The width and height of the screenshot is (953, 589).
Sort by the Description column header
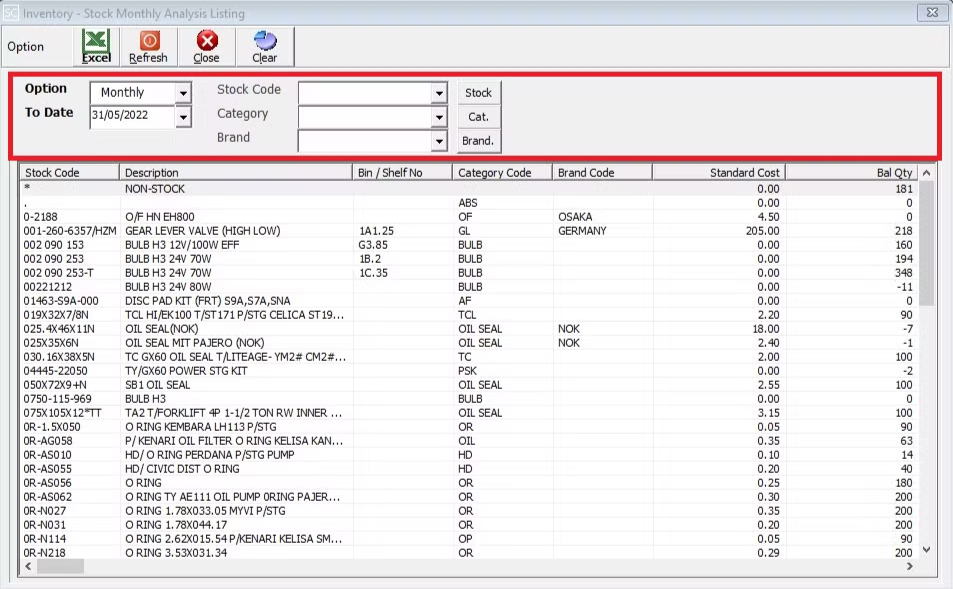click(x=236, y=173)
